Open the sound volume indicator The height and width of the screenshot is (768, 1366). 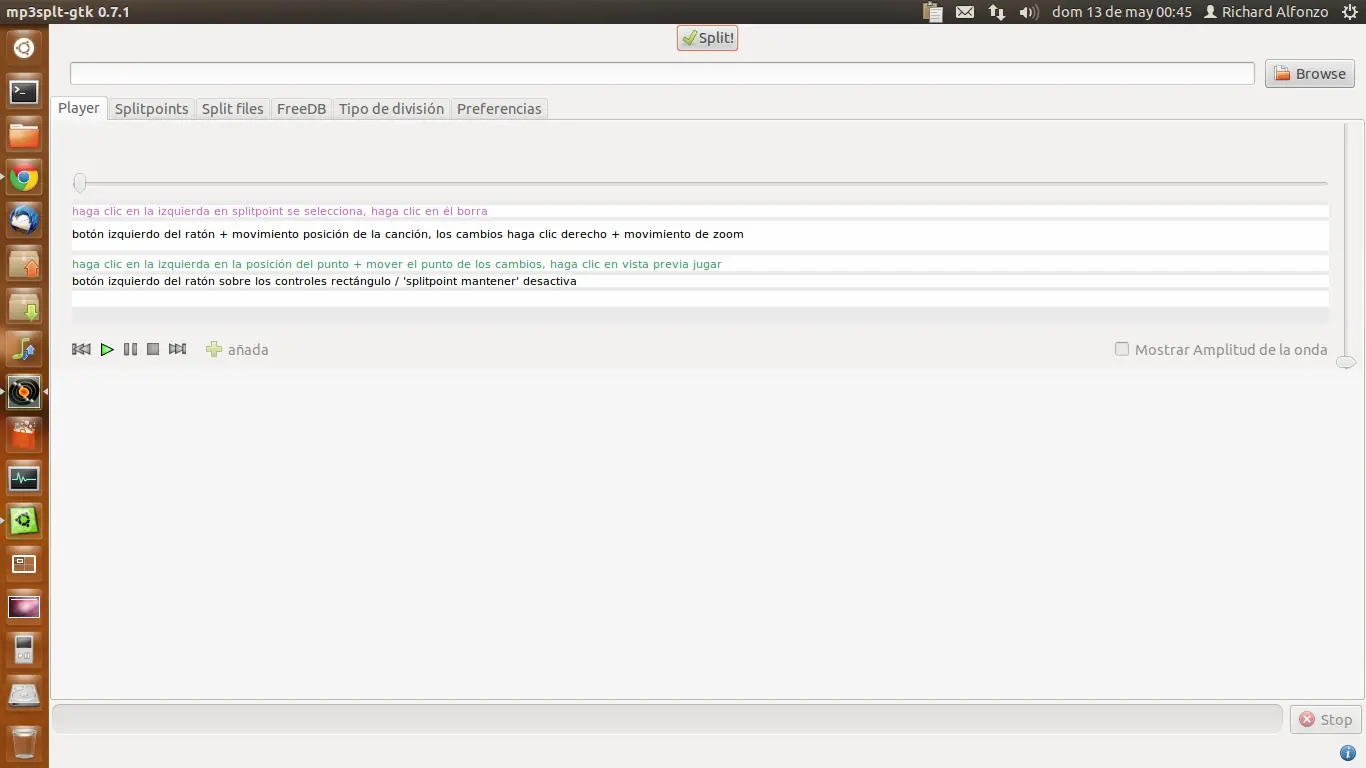tap(1029, 12)
